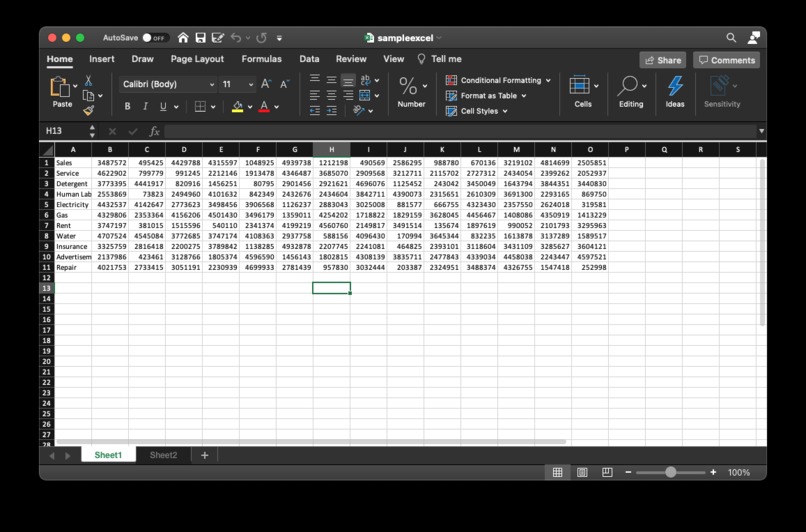806x532 pixels.
Task: Cut selection with the scissors icon
Action: tap(88, 81)
